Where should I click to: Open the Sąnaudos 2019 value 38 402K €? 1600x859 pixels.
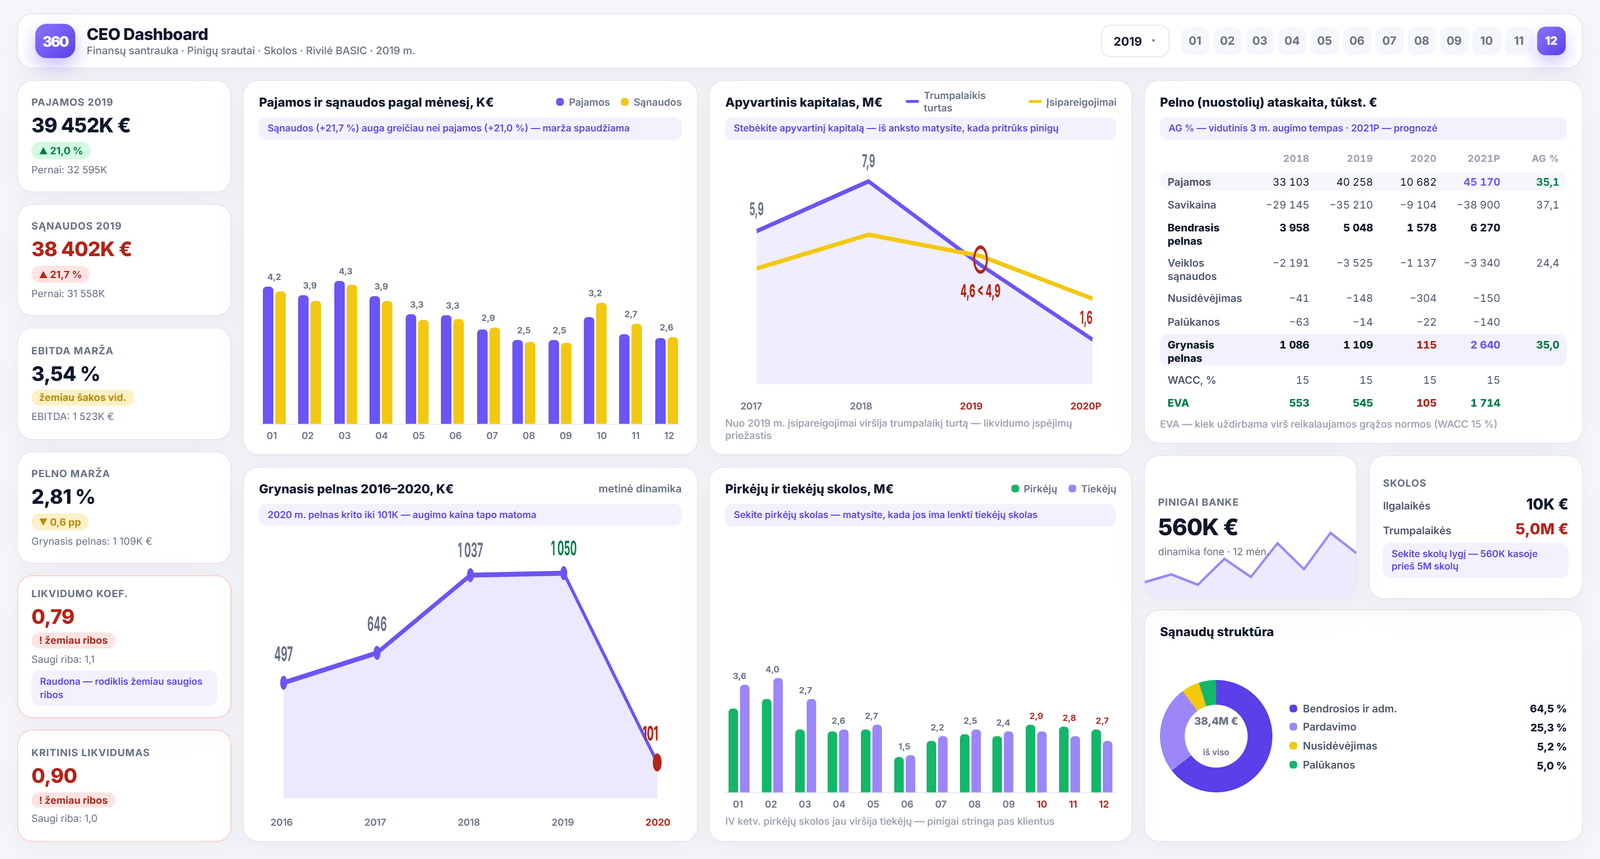[81, 249]
